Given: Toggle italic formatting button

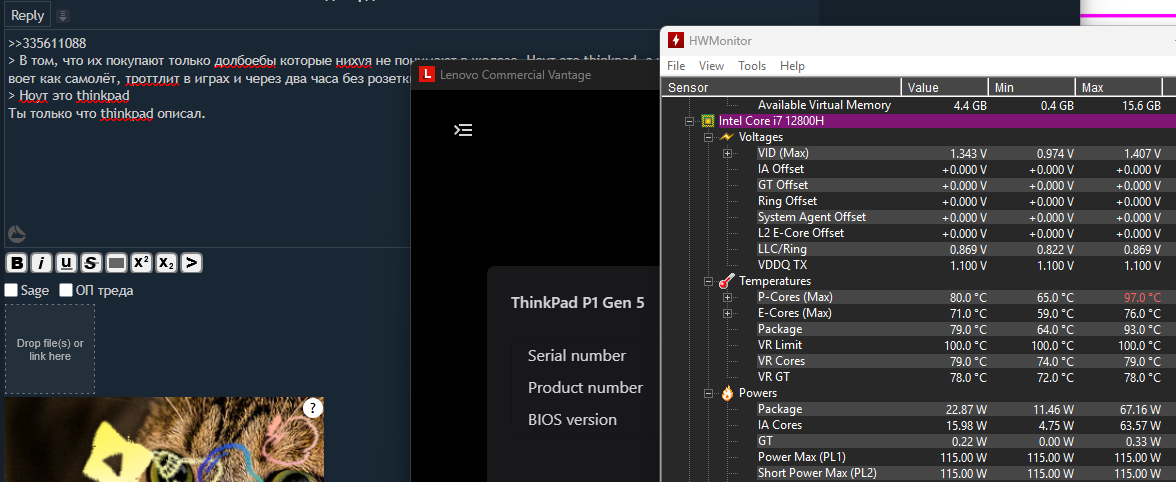Looking at the screenshot, I should tap(41, 262).
